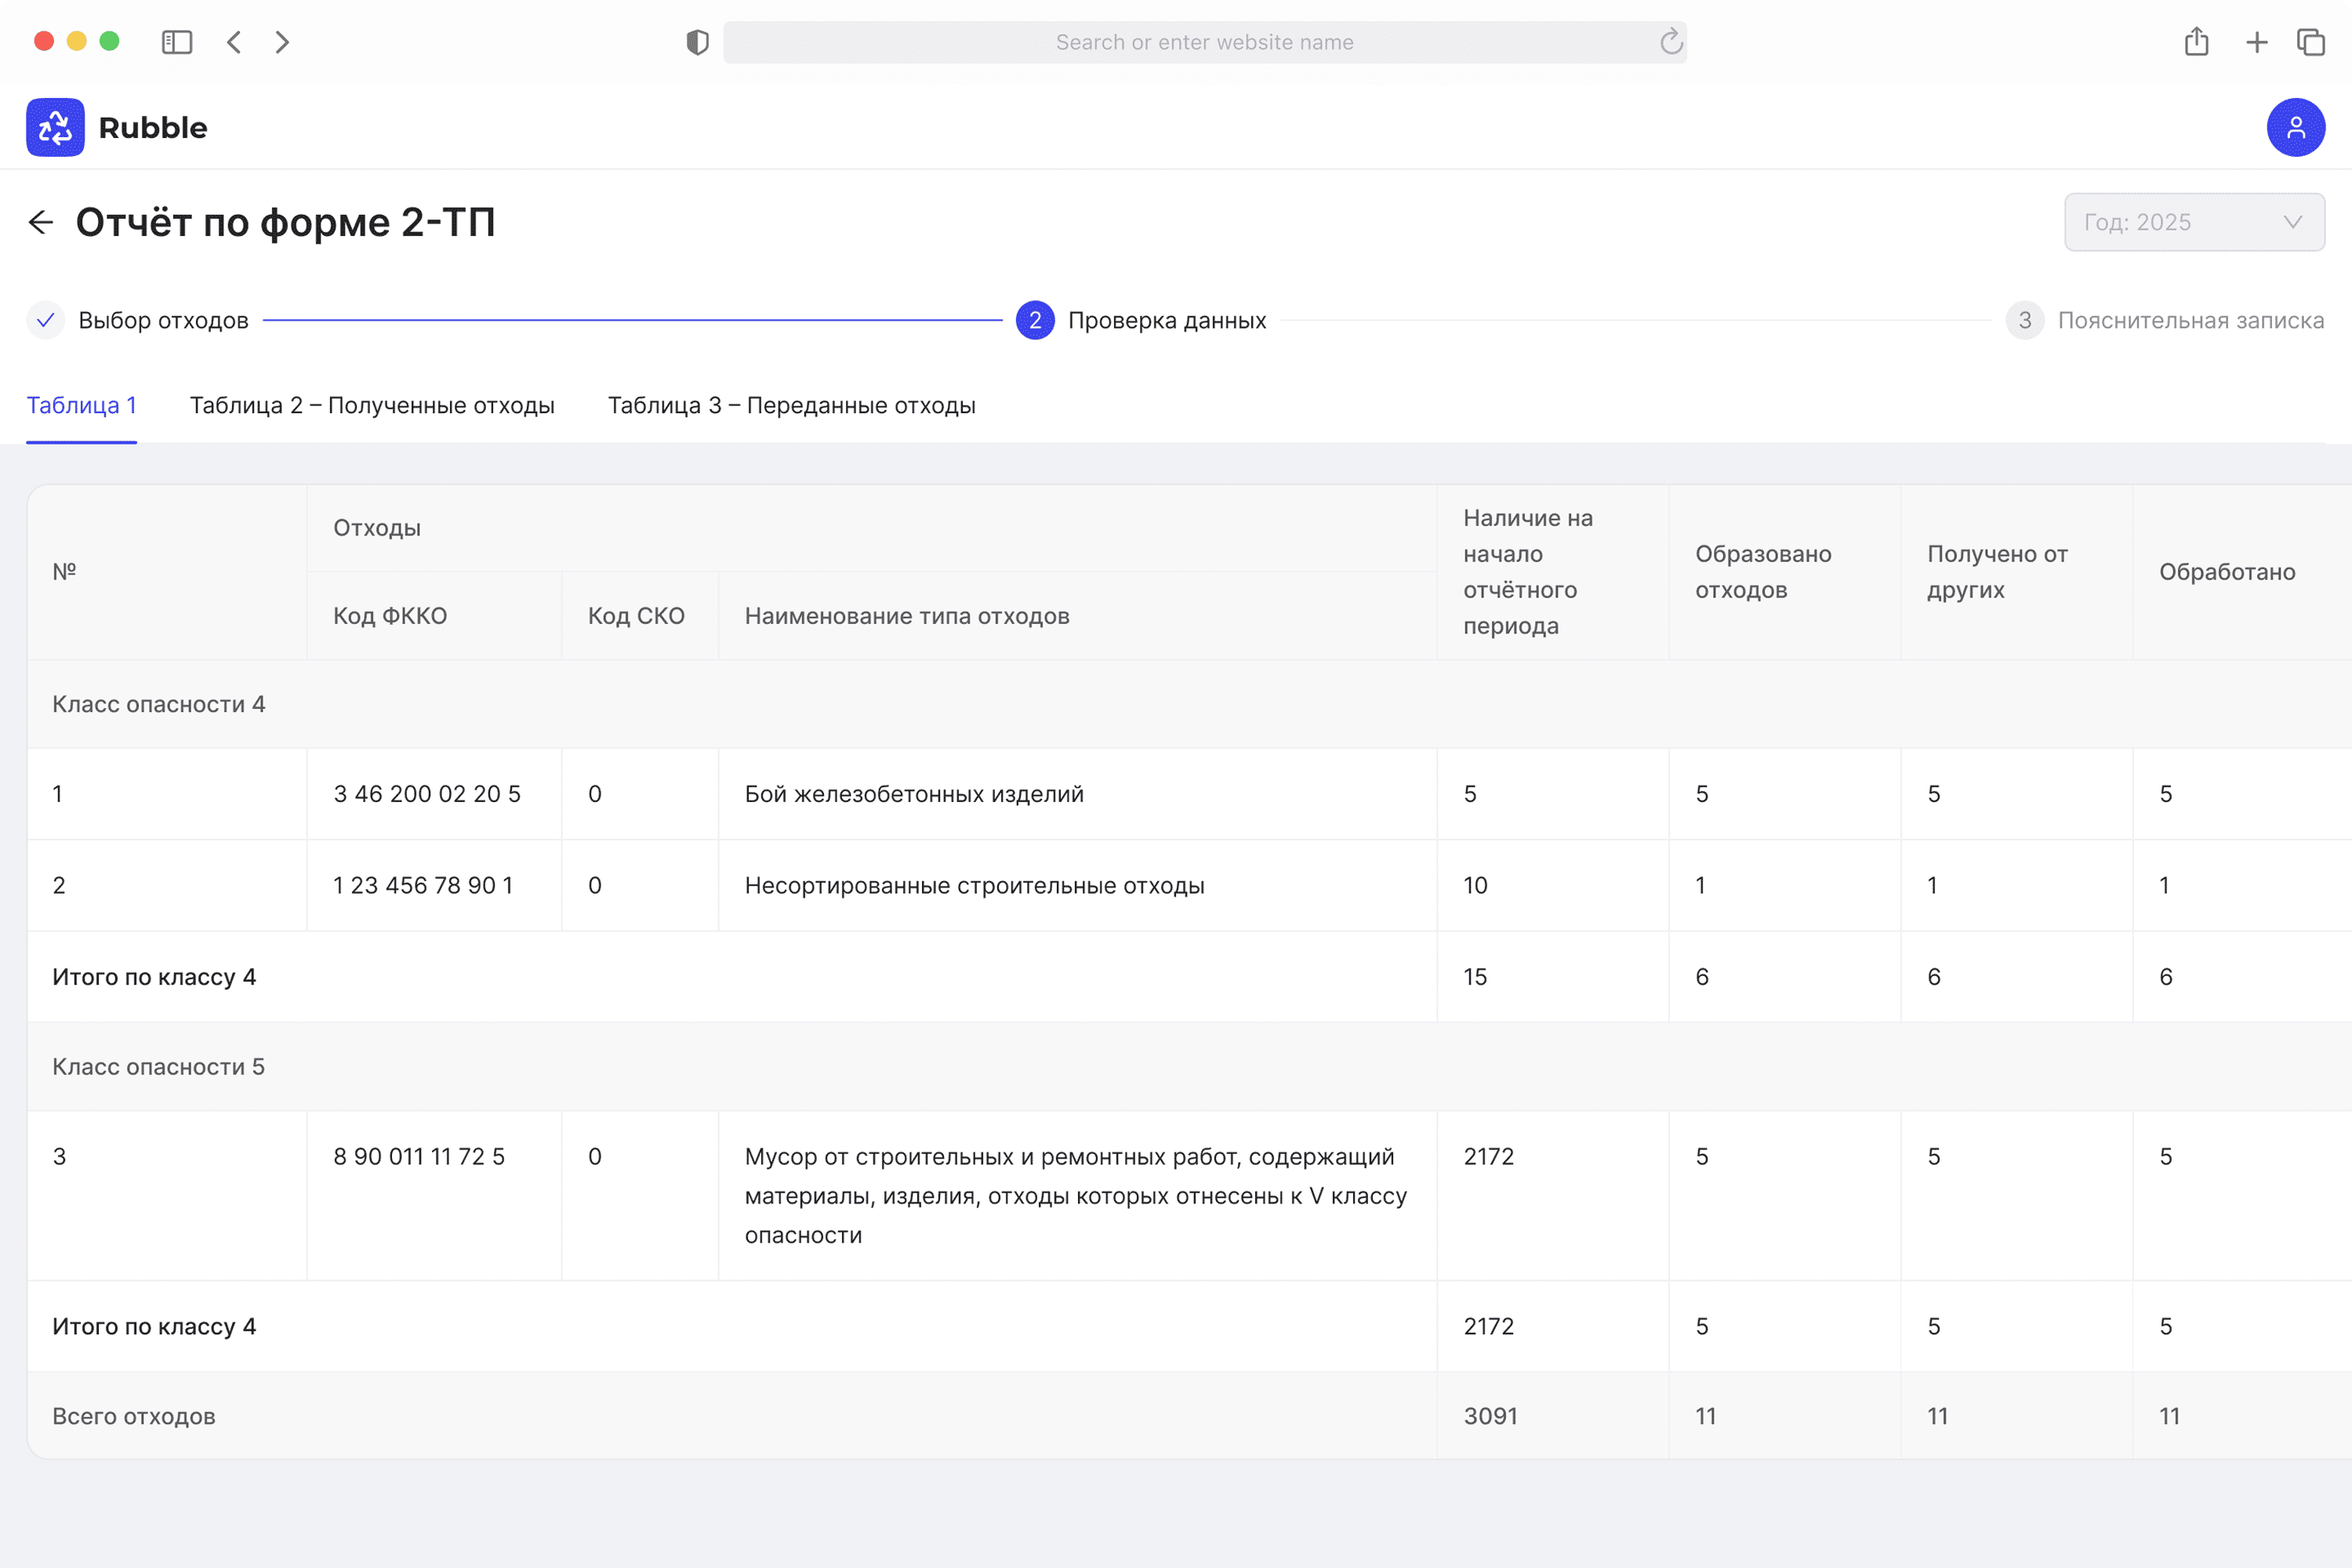This screenshot has height=1568, width=2352.
Task: Show the tab overview icon
Action: 2311,42
